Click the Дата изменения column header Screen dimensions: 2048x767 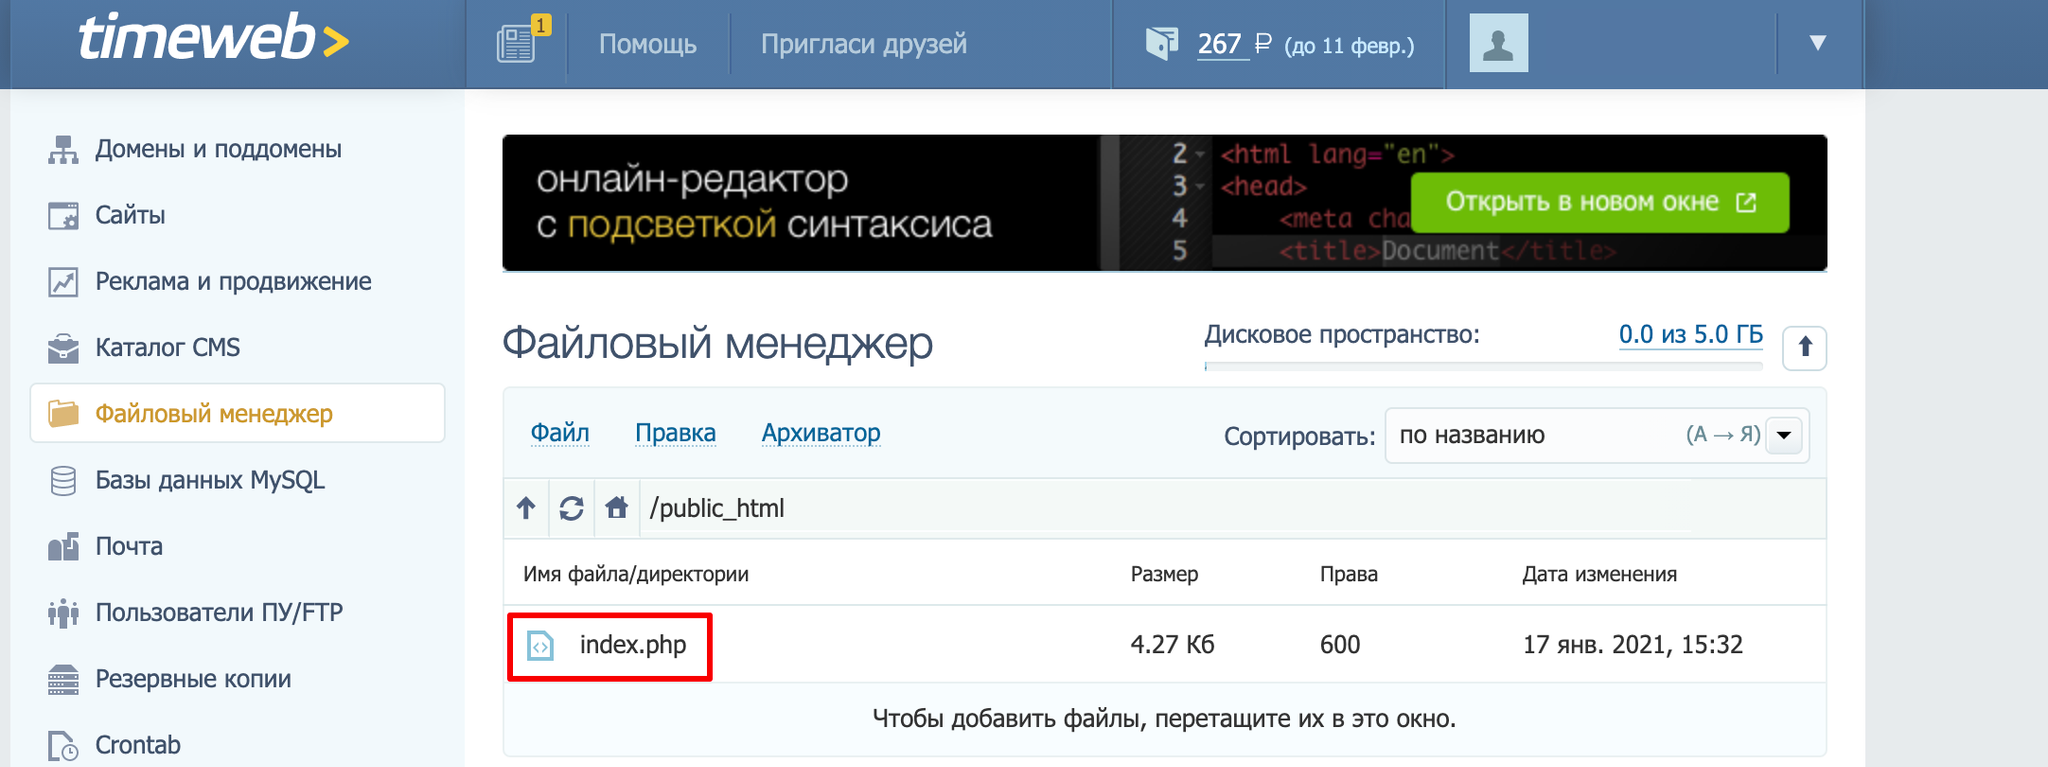tap(1599, 574)
